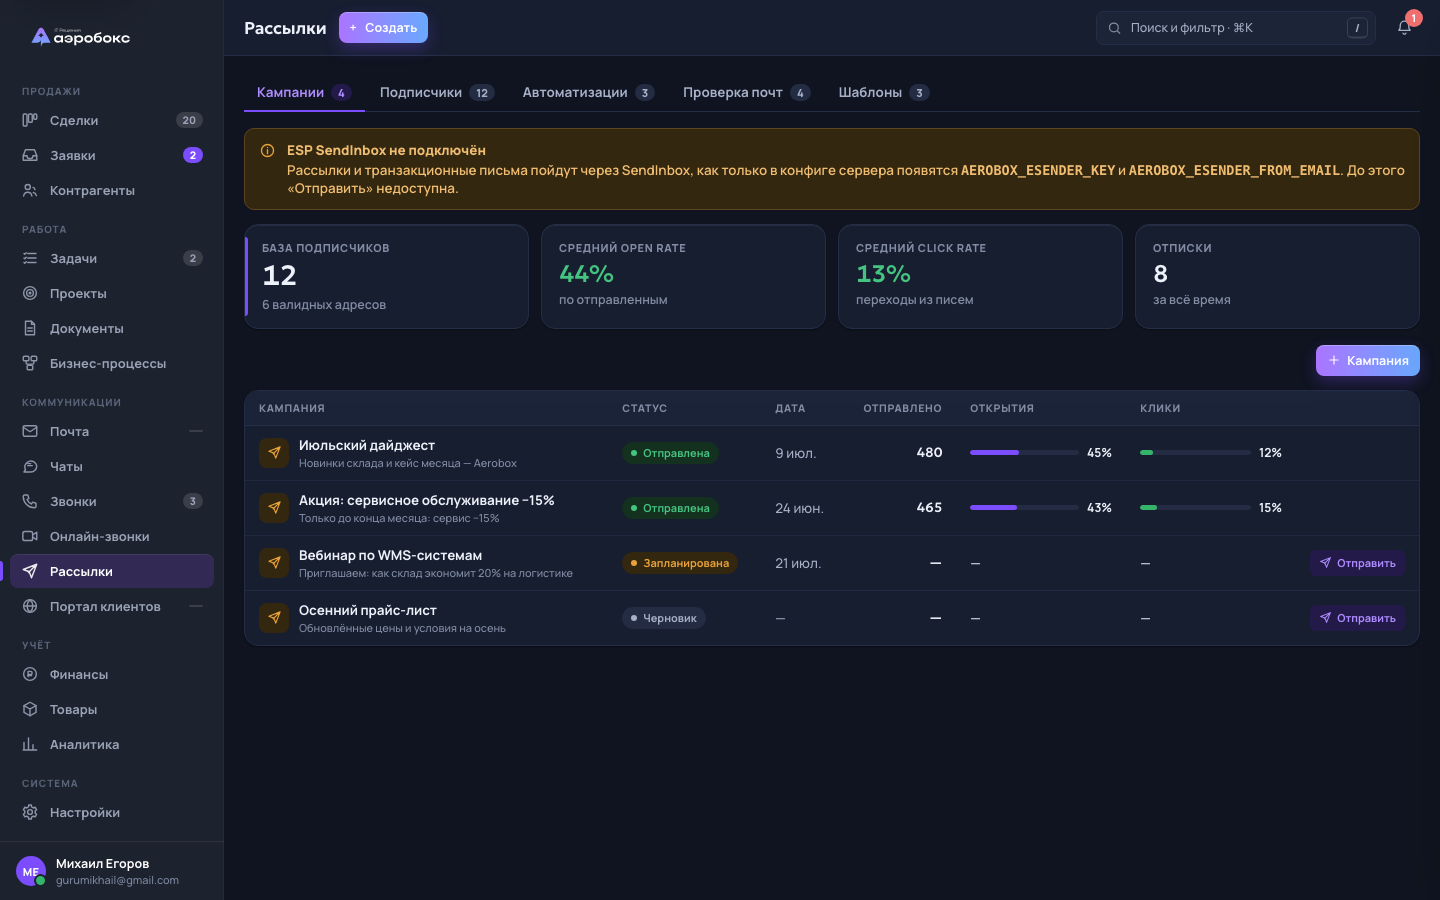Click the Портал клиентов globe icon

(x=30, y=606)
